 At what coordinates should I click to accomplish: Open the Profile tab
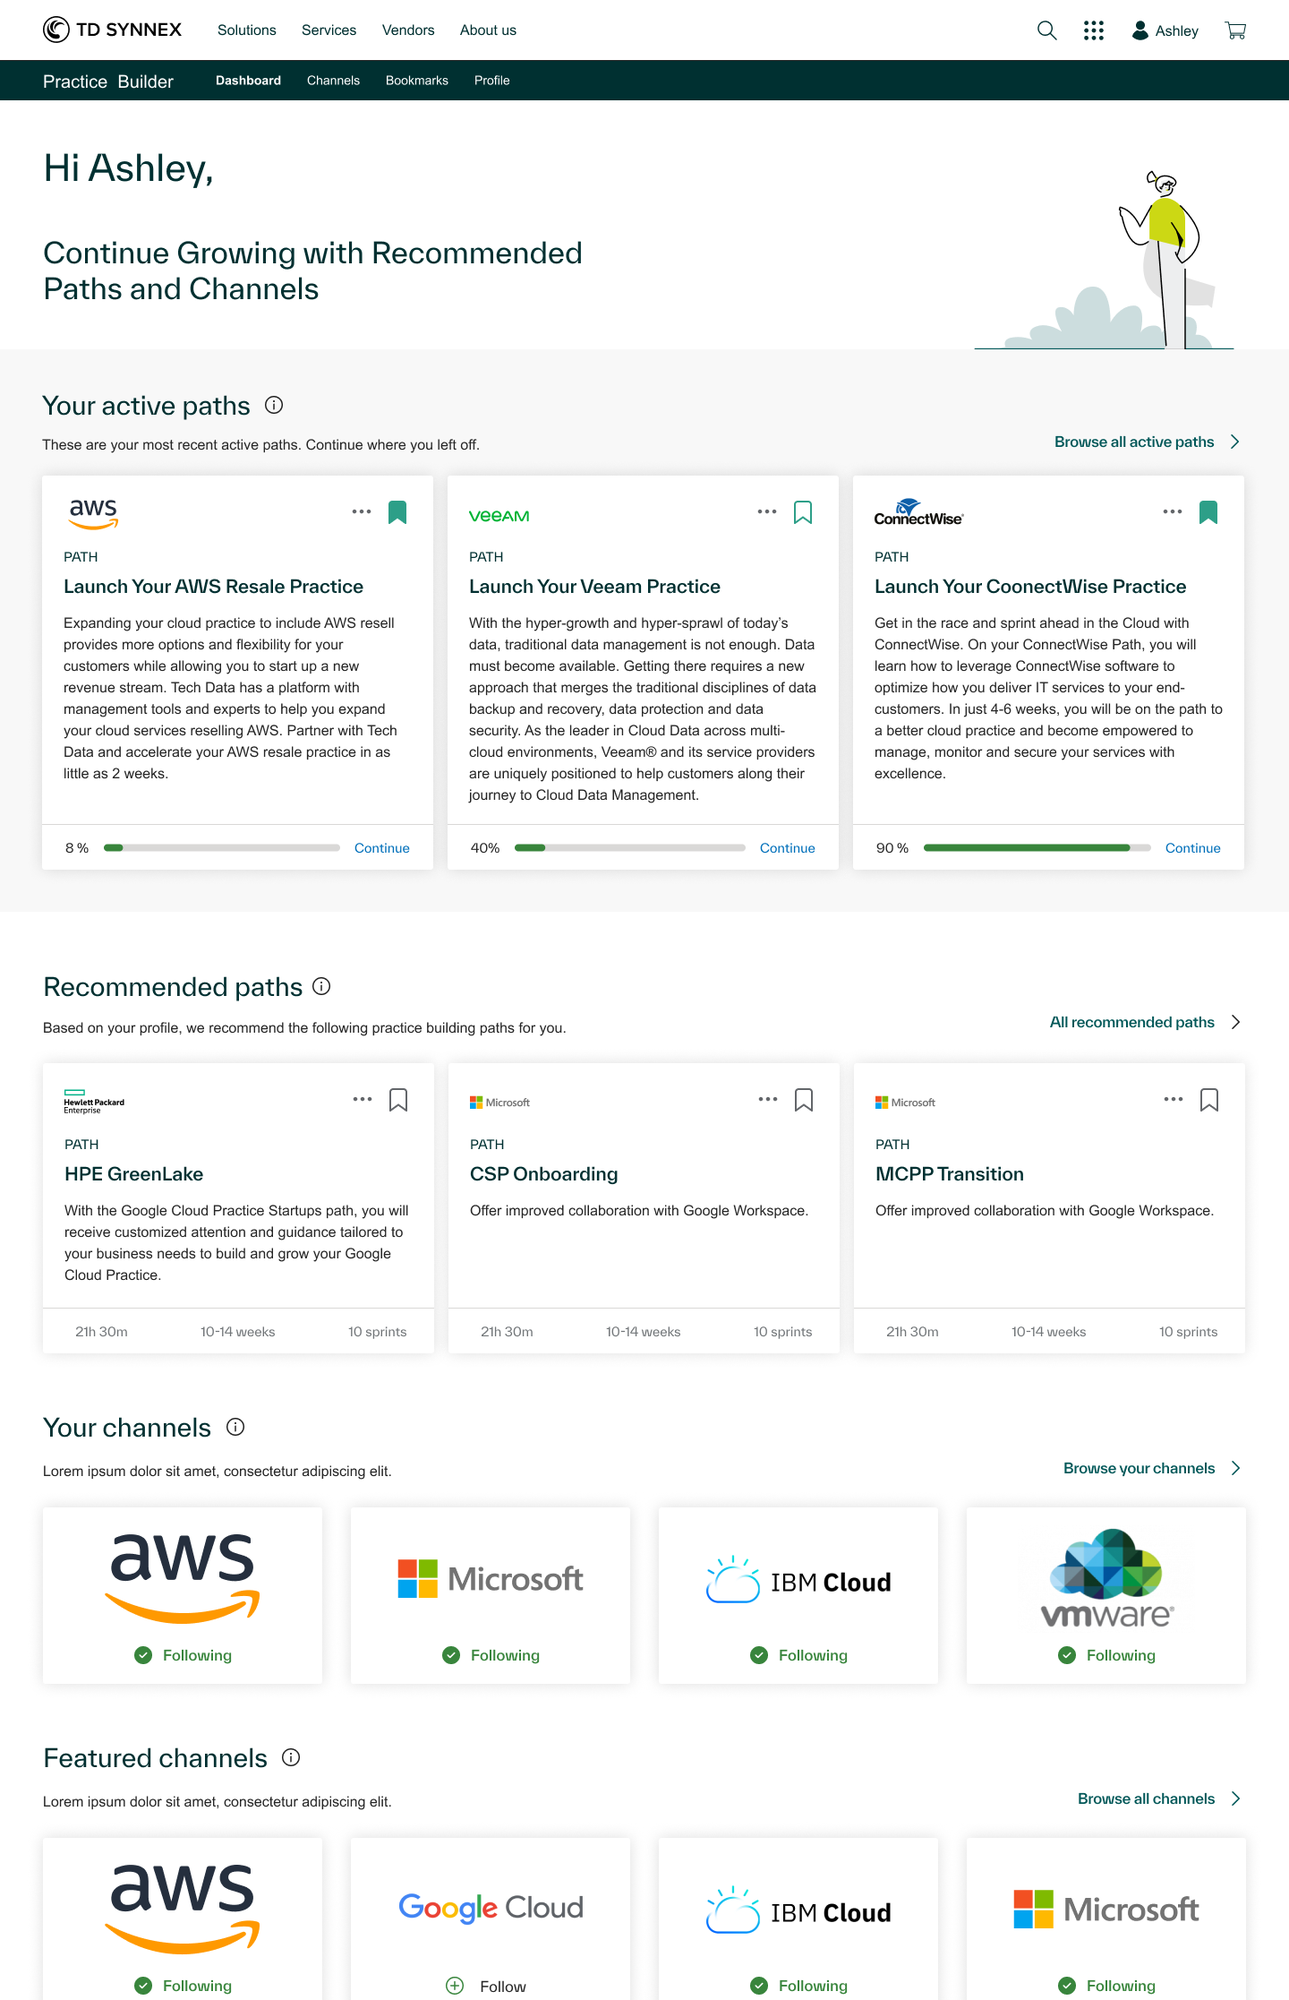click(492, 80)
